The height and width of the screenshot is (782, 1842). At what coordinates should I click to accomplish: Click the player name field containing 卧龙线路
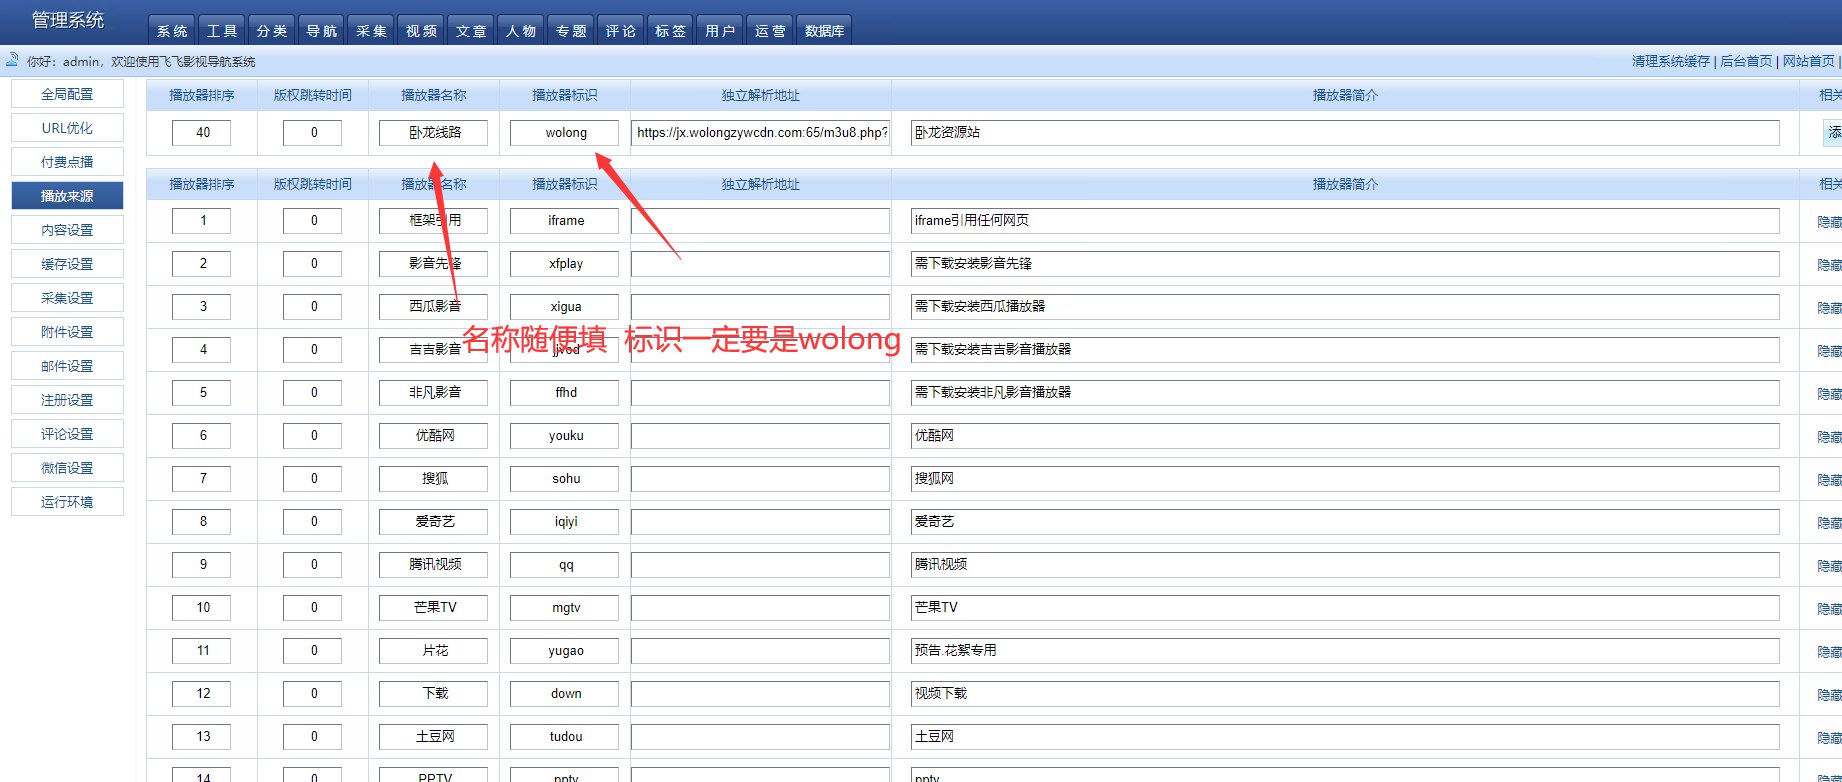tap(433, 133)
